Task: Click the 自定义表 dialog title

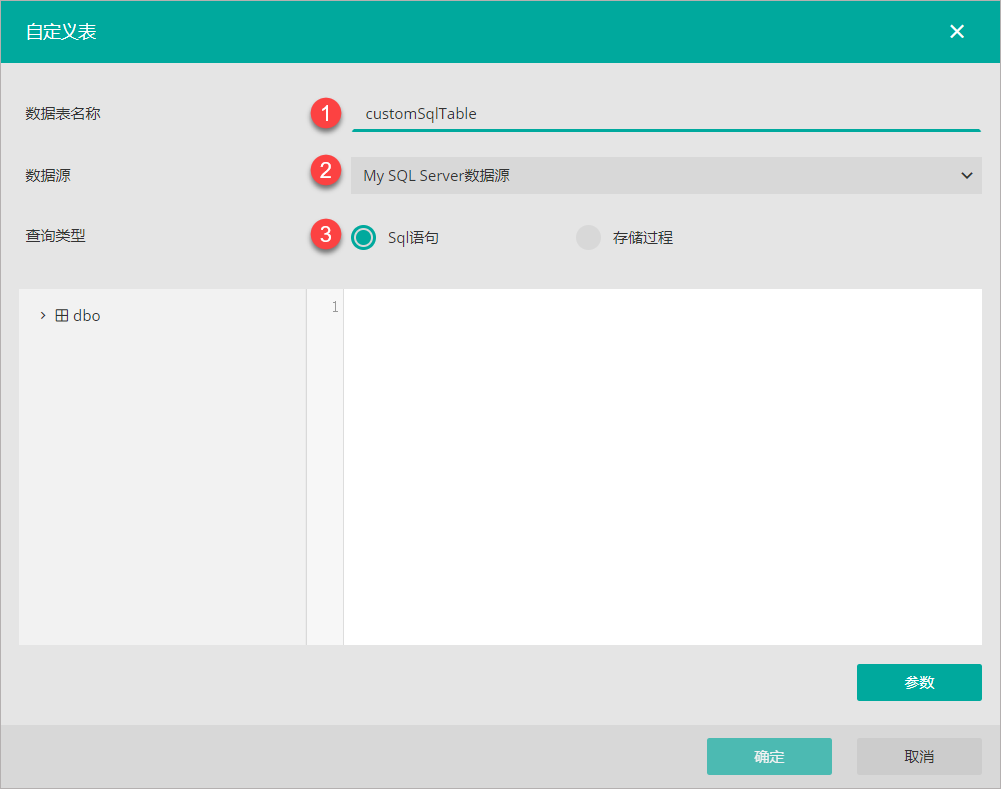Action: pyautogui.click(x=61, y=32)
